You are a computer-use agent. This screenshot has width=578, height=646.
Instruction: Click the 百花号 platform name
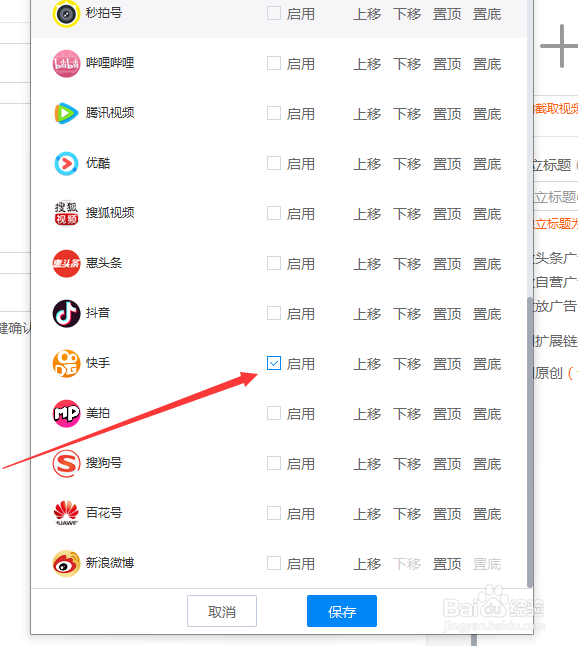(x=104, y=513)
